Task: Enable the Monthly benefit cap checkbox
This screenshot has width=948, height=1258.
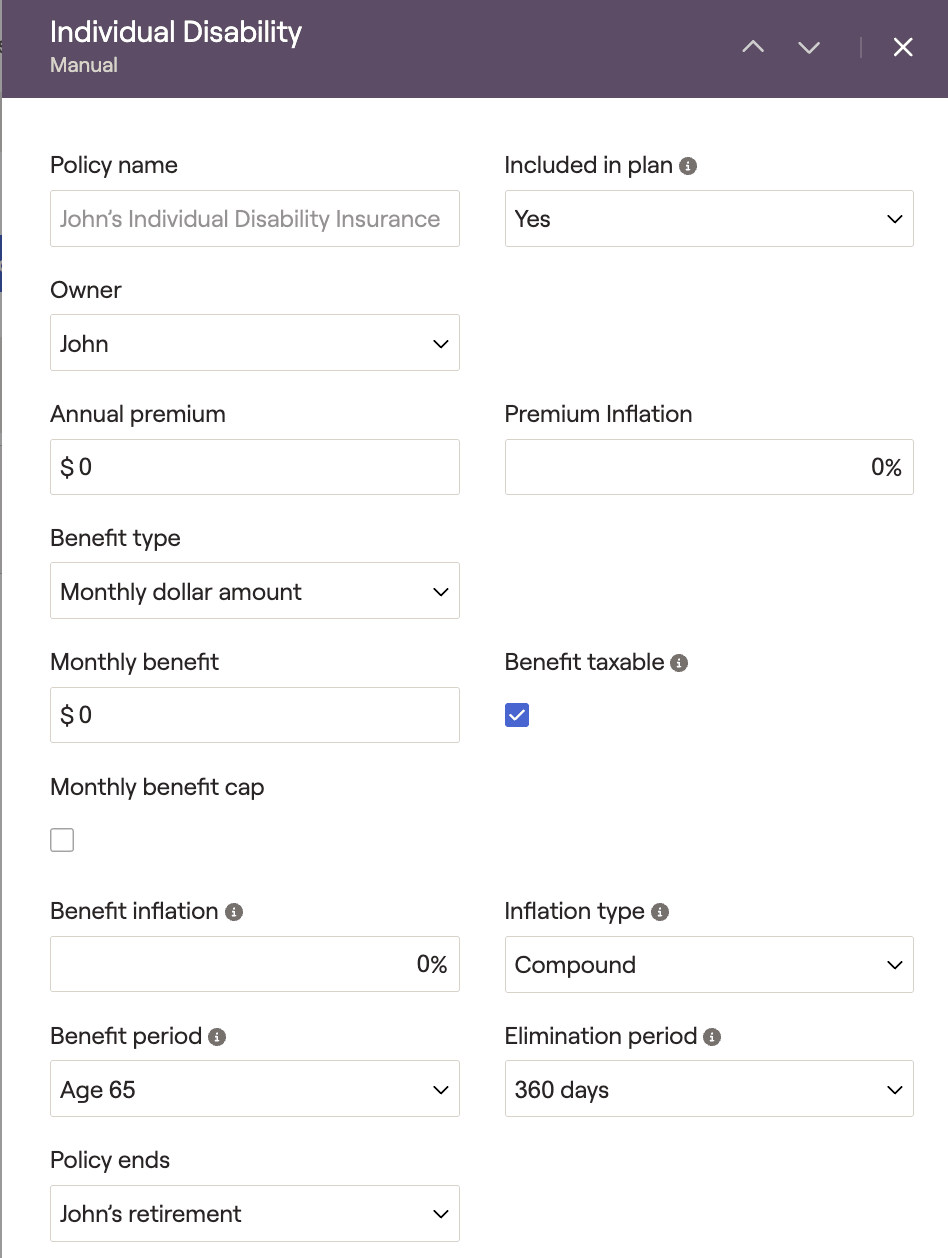Action: point(62,840)
